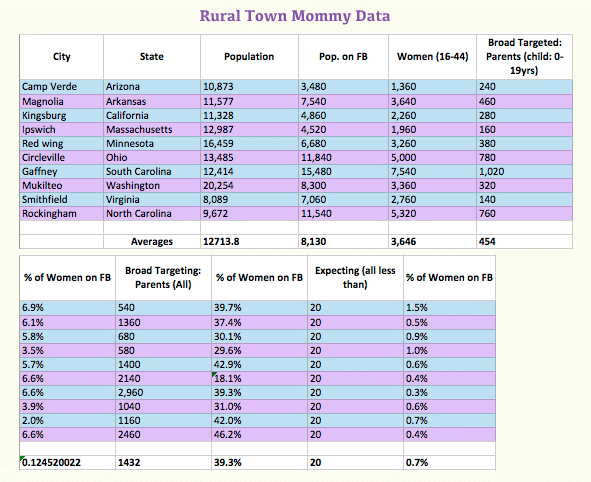The height and width of the screenshot is (482, 591).
Task: Click the Camp Verde city cell
Action: pos(61,87)
